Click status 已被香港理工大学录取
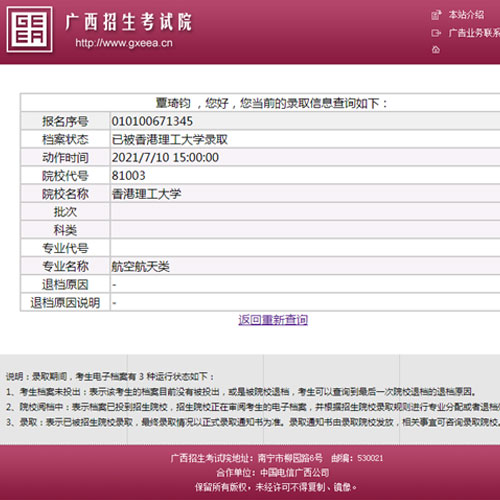 (x=170, y=140)
